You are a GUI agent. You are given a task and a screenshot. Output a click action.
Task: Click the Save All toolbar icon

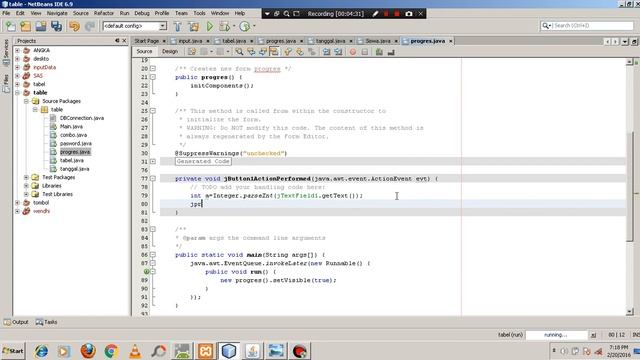[x=56, y=27]
